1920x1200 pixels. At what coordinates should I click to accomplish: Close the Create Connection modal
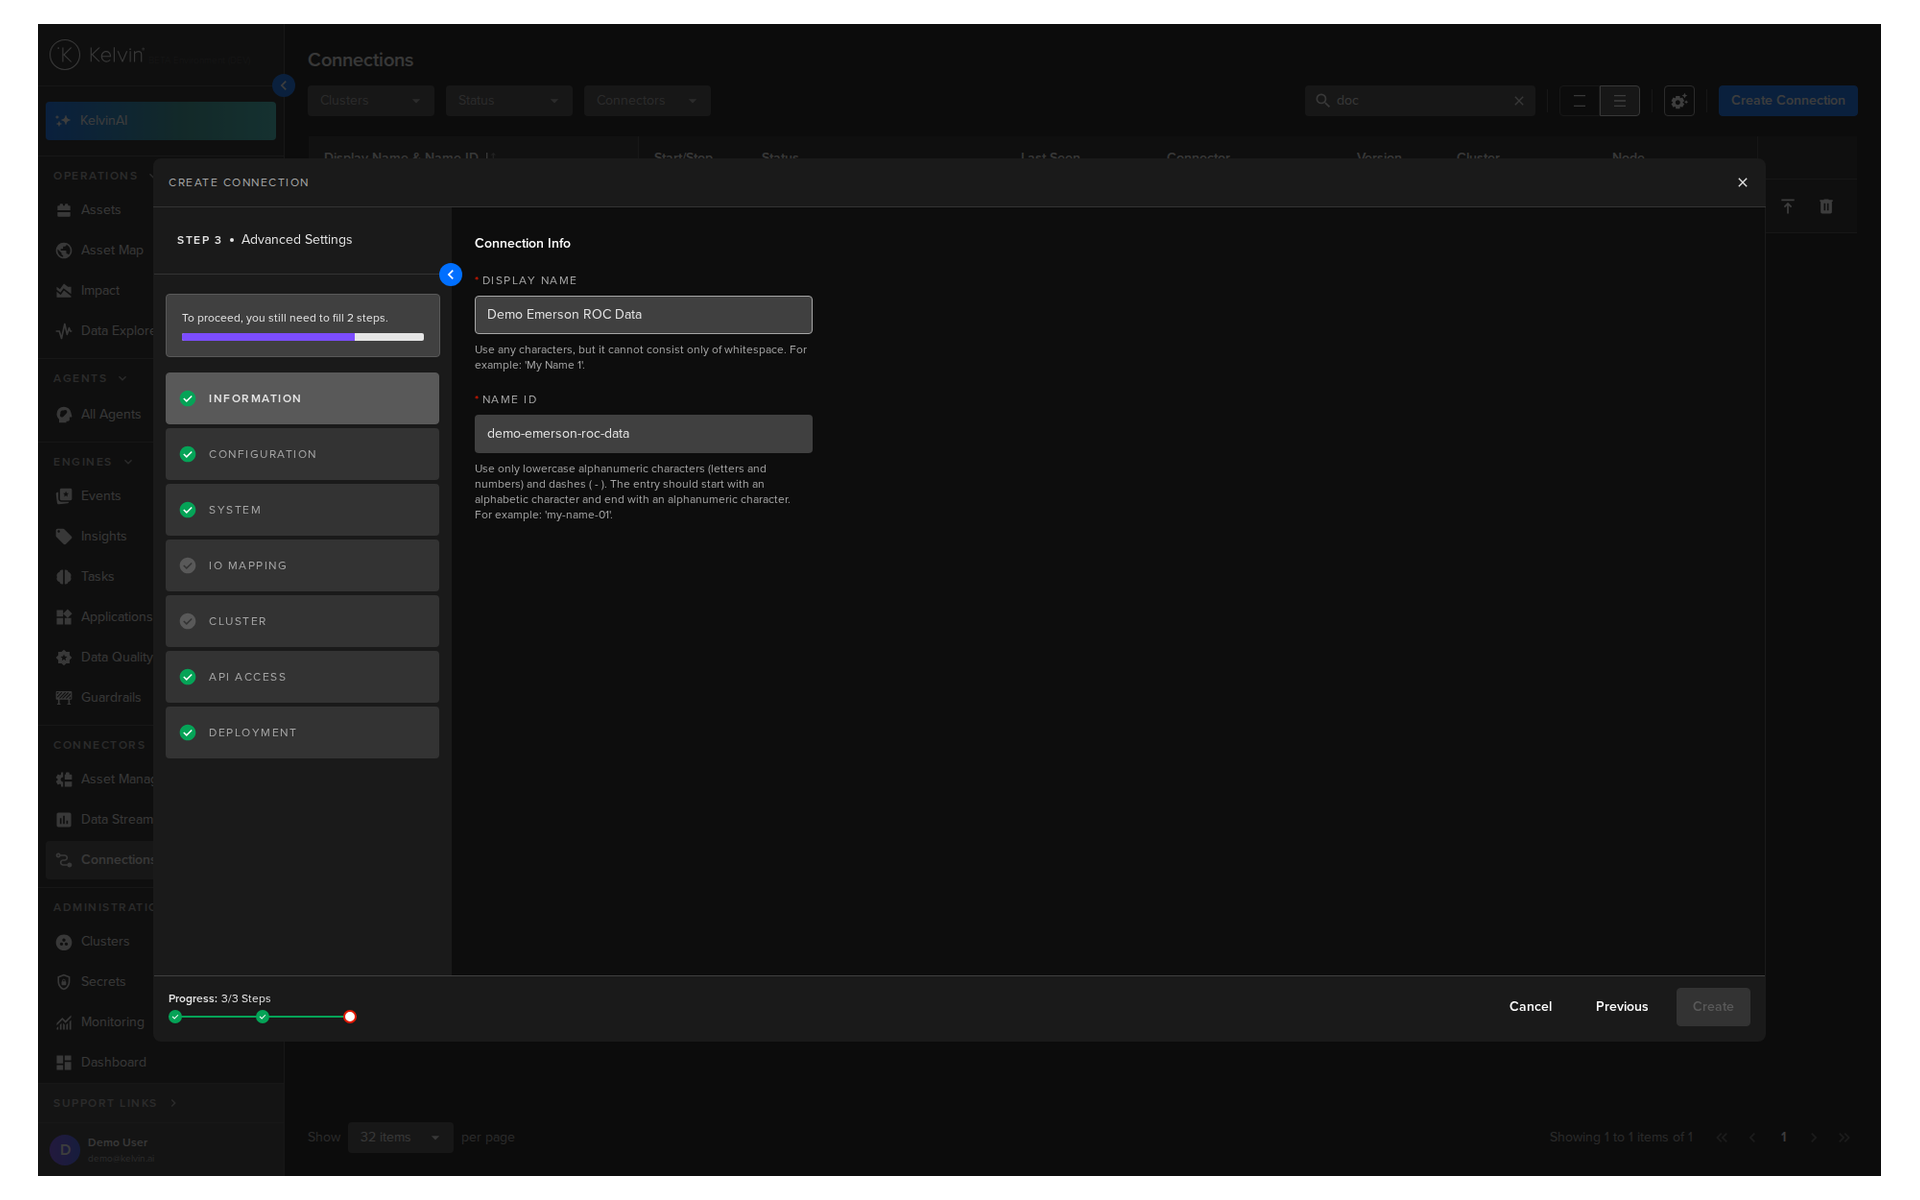[x=1742, y=182]
